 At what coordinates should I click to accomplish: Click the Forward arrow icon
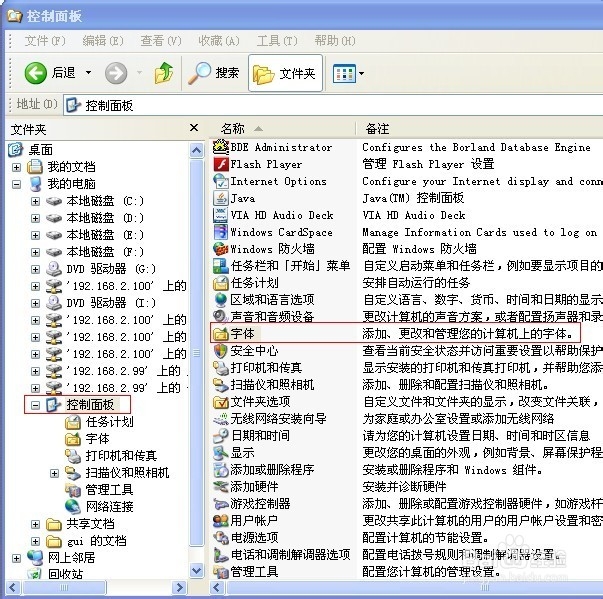point(116,73)
